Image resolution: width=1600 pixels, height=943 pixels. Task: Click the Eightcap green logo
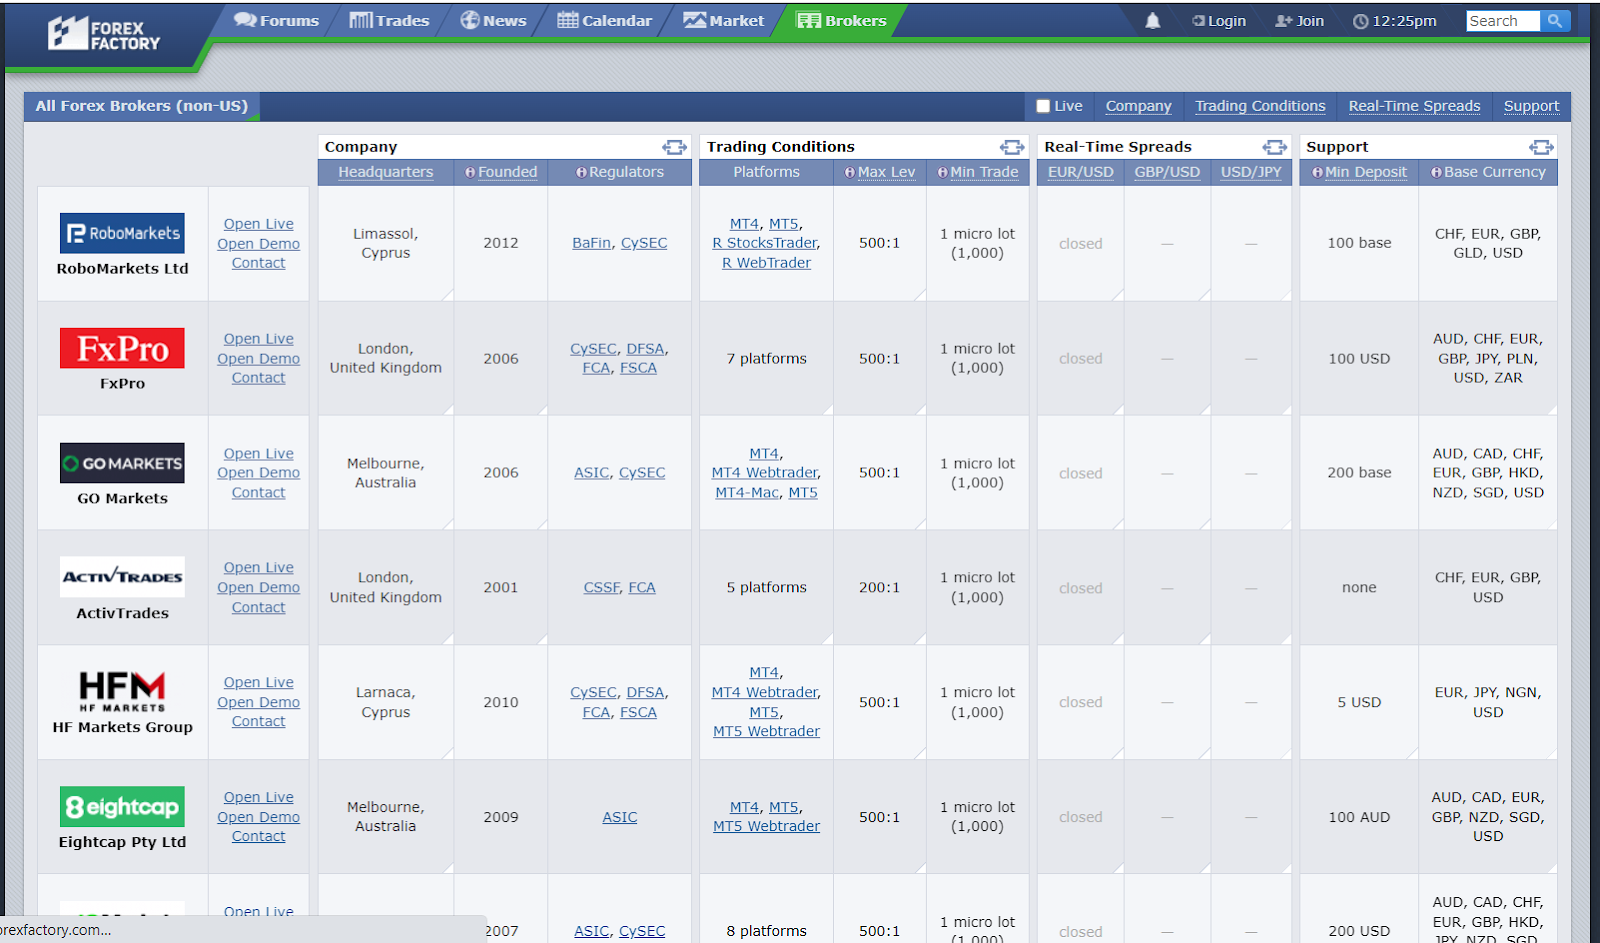click(122, 807)
